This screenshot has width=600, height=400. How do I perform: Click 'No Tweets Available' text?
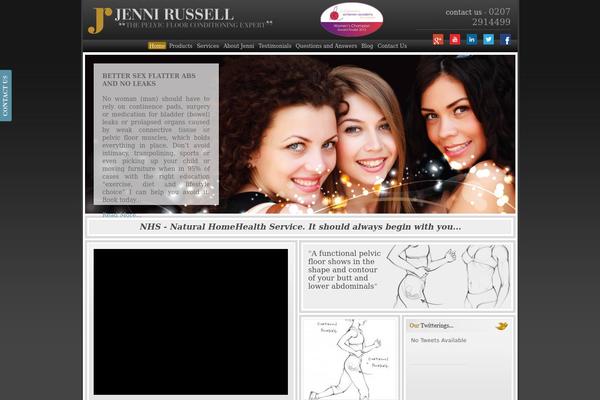point(439,340)
